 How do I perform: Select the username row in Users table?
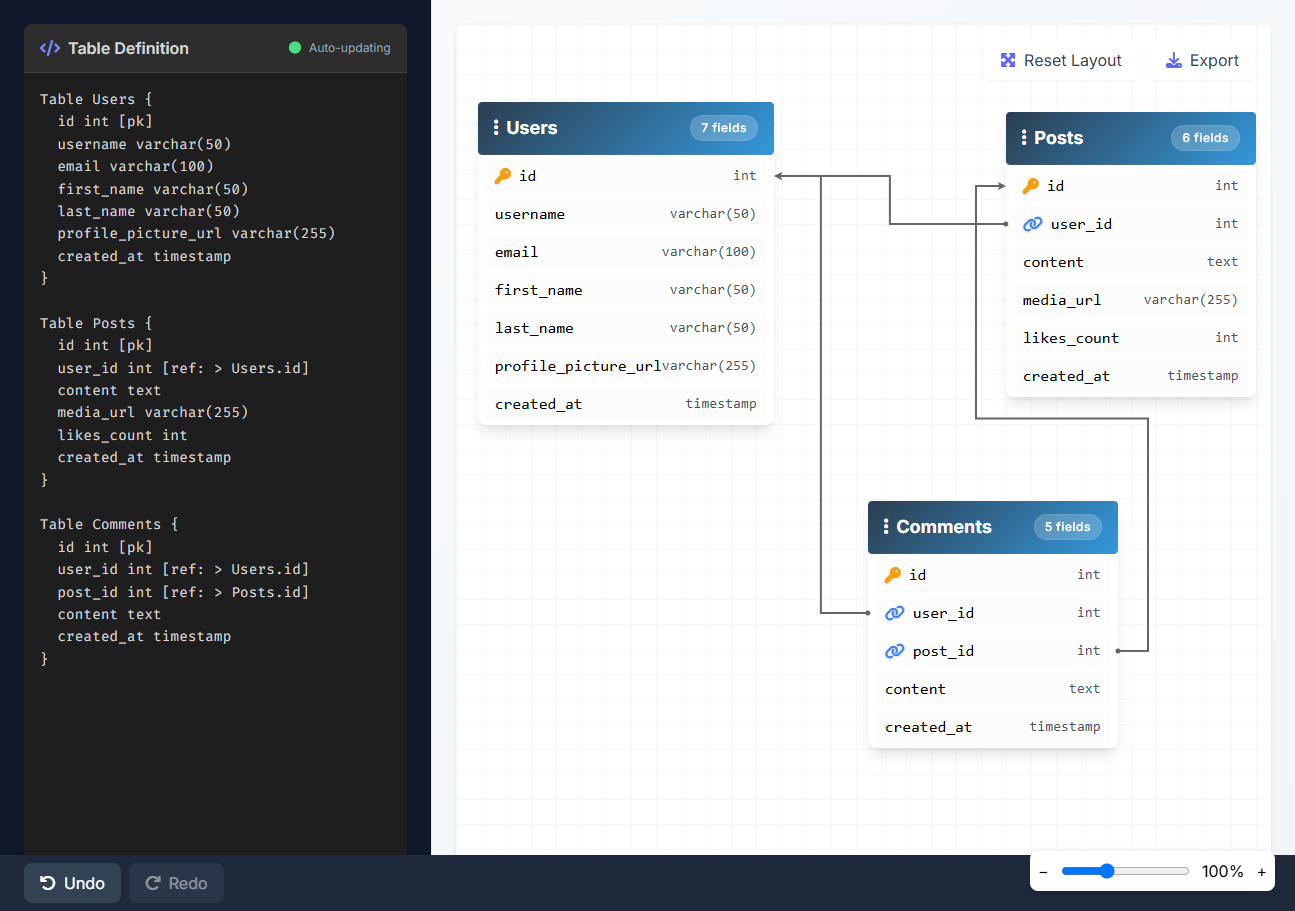626,214
